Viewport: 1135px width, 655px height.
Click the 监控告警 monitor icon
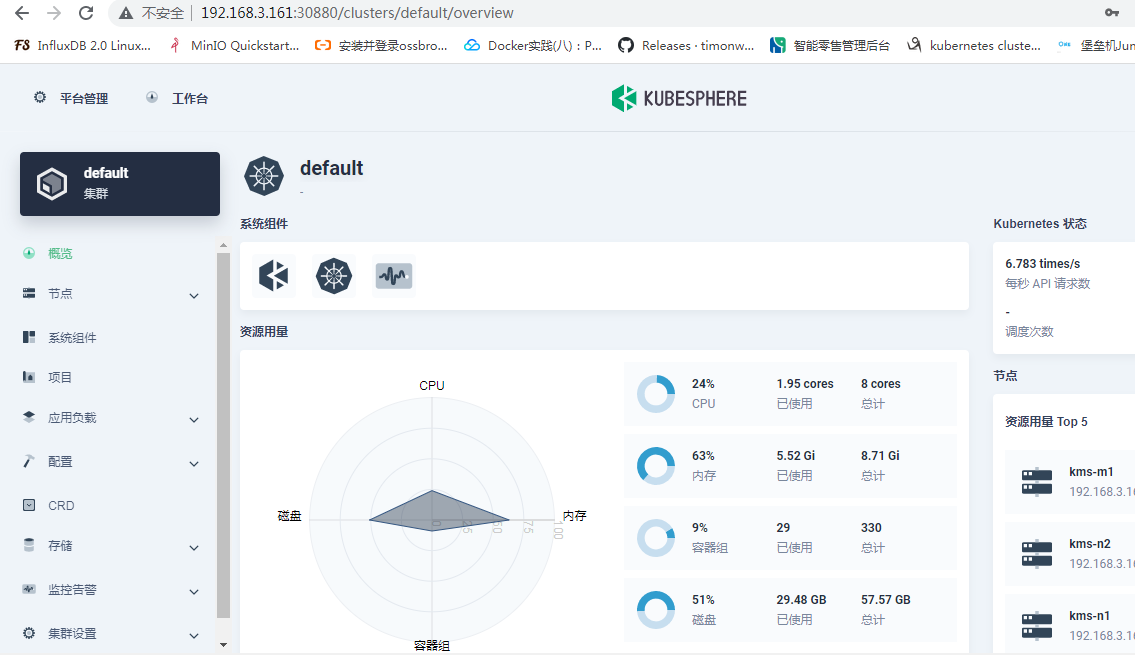pyautogui.click(x=29, y=589)
